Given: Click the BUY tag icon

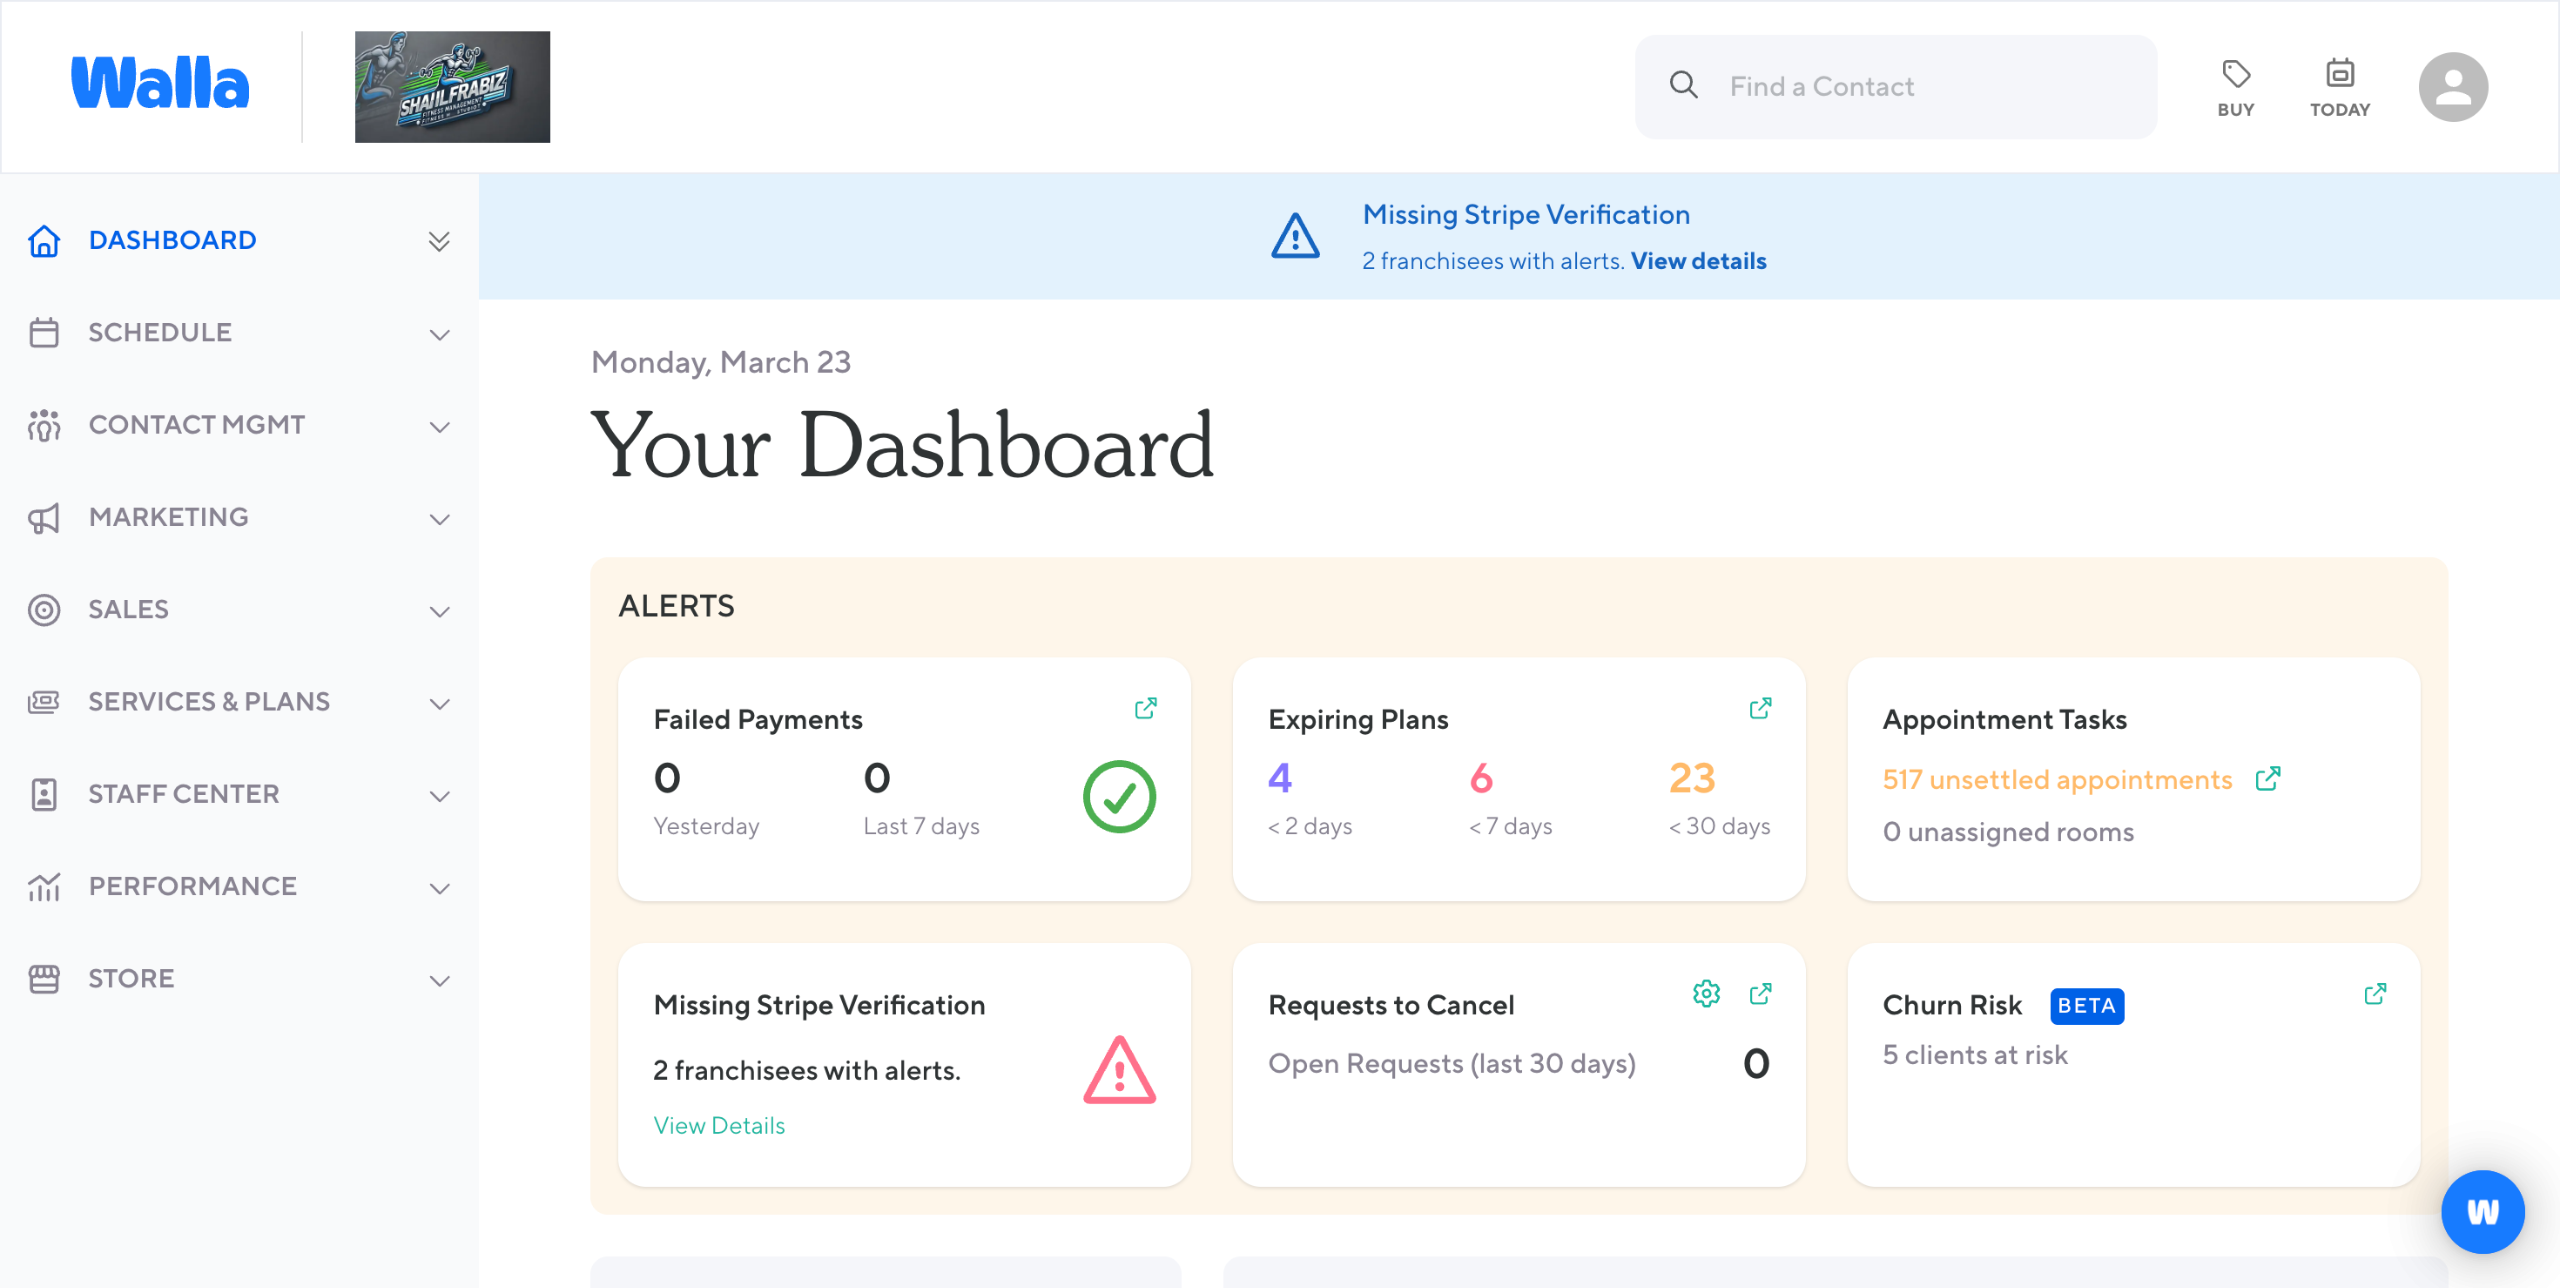Looking at the screenshot, I should (2235, 75).
